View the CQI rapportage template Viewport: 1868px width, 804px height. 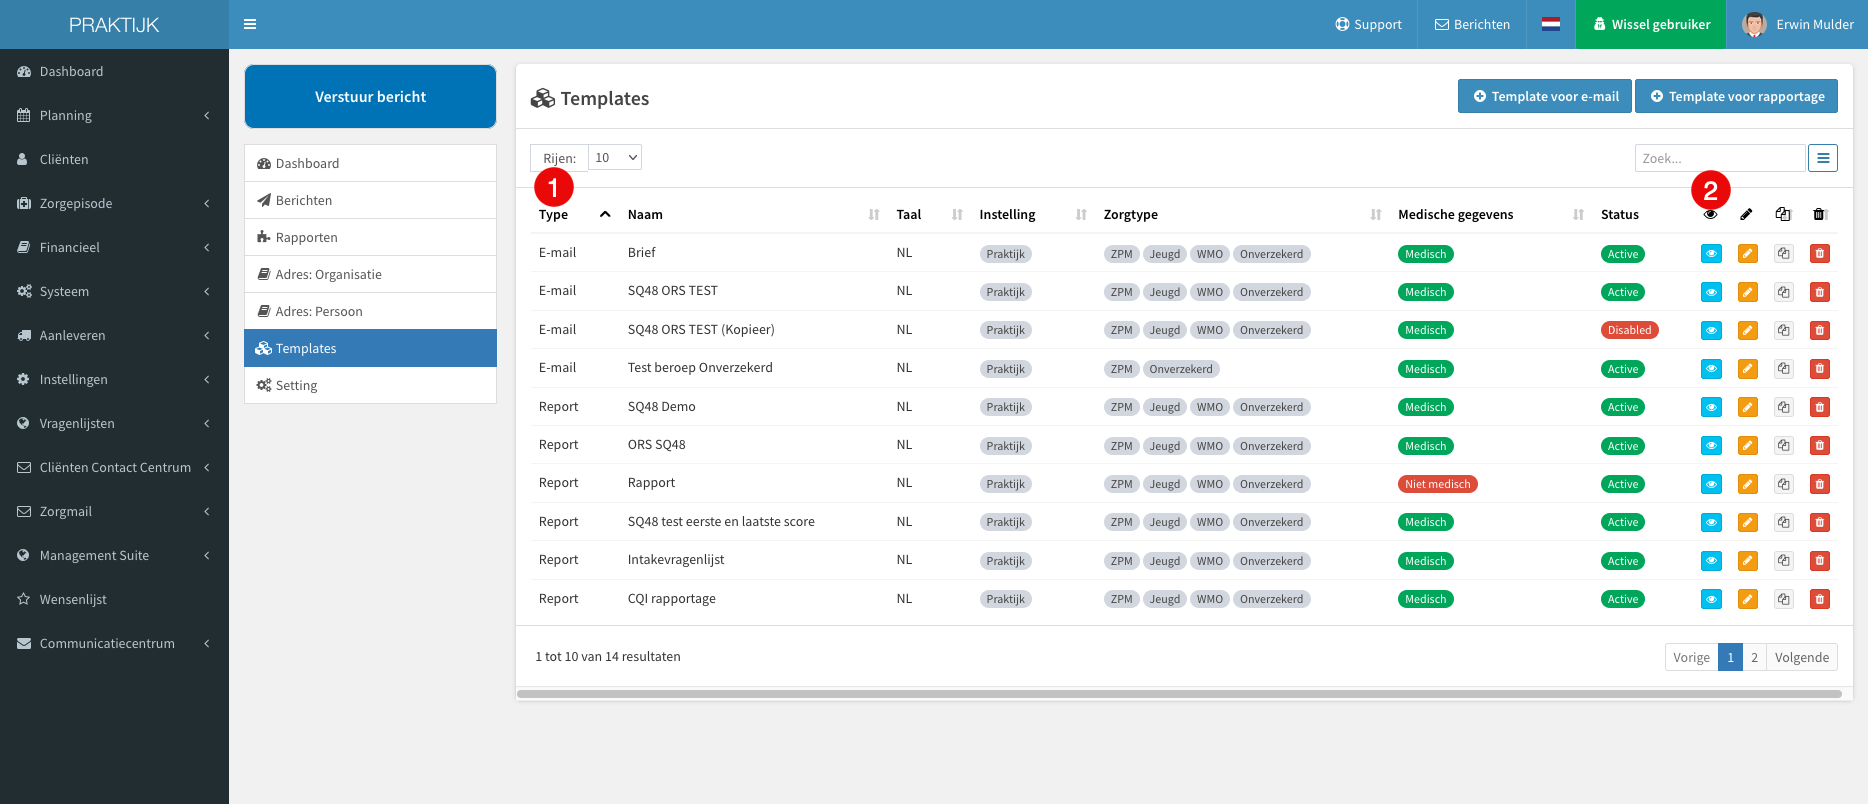pos(1712,599)
